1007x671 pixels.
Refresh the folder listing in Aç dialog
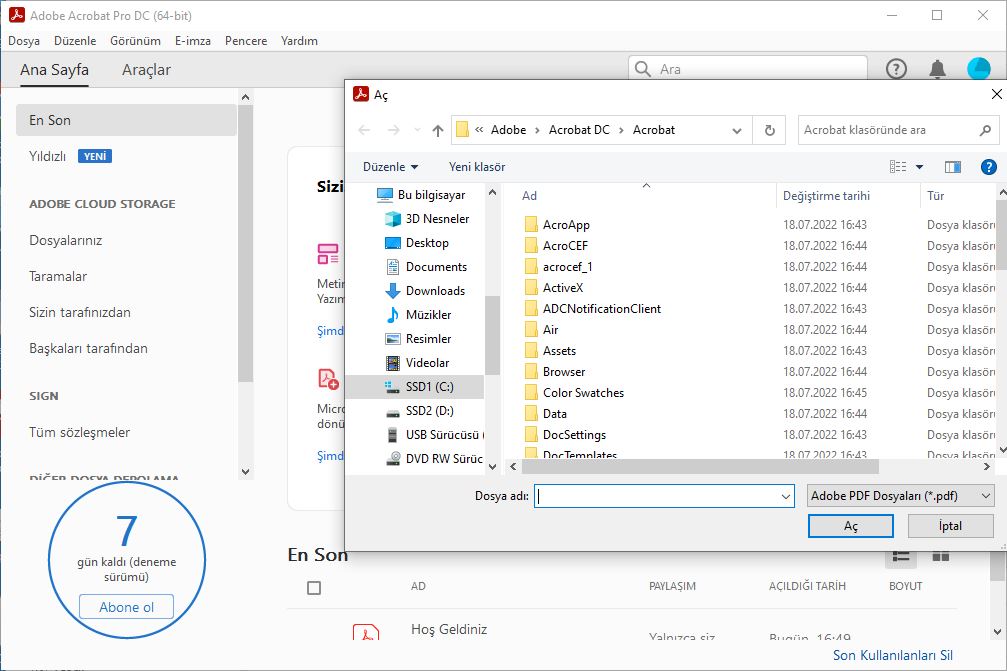[x=769, y=130]
